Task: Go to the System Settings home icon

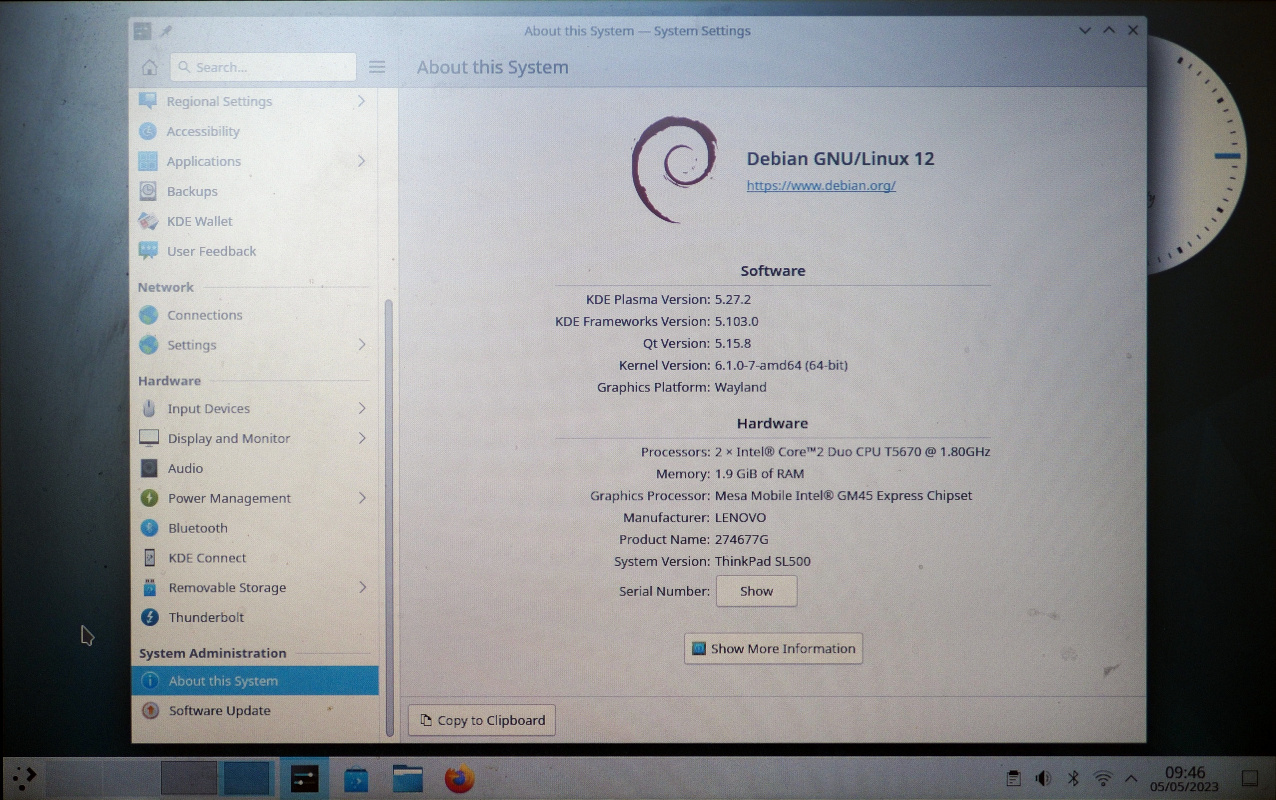Action: (150, 67)
